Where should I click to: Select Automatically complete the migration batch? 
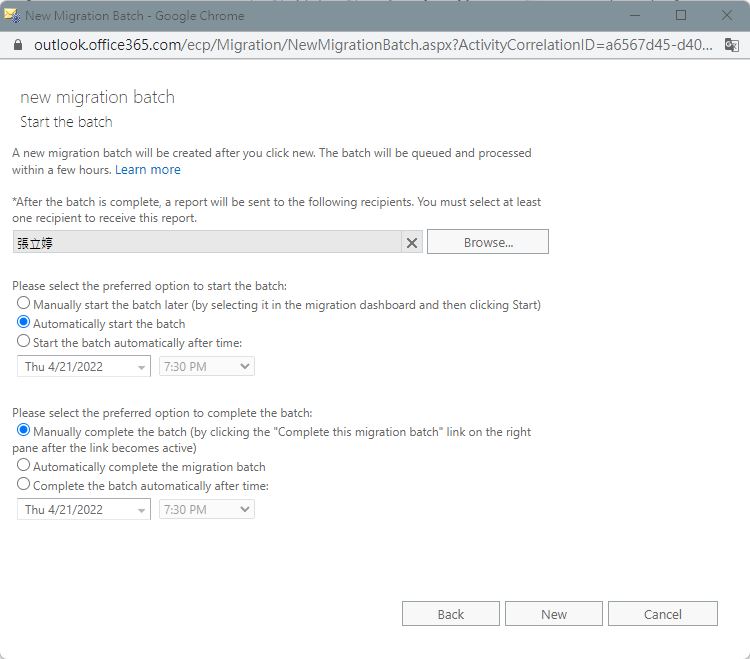point(23,465)
